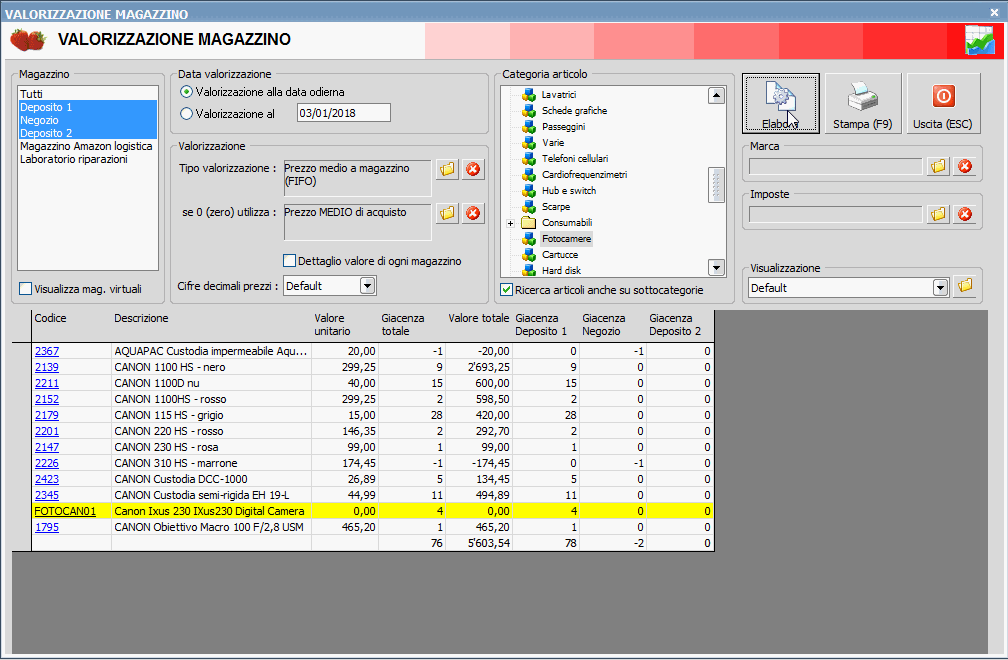Viewport: 1008px width, 660px height.
Task: Select Passeggini category icon
Action: pyautogui.click(x=528, y=127)
